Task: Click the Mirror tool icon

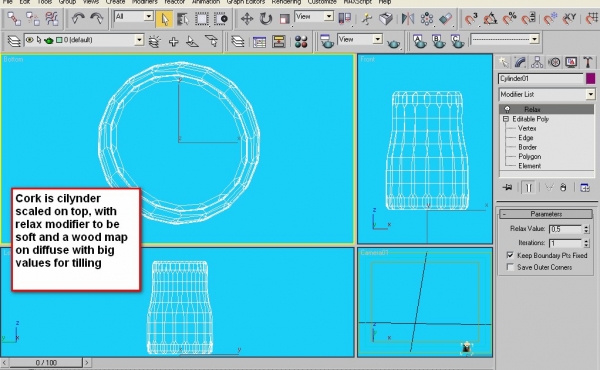Action: [408, 19]
